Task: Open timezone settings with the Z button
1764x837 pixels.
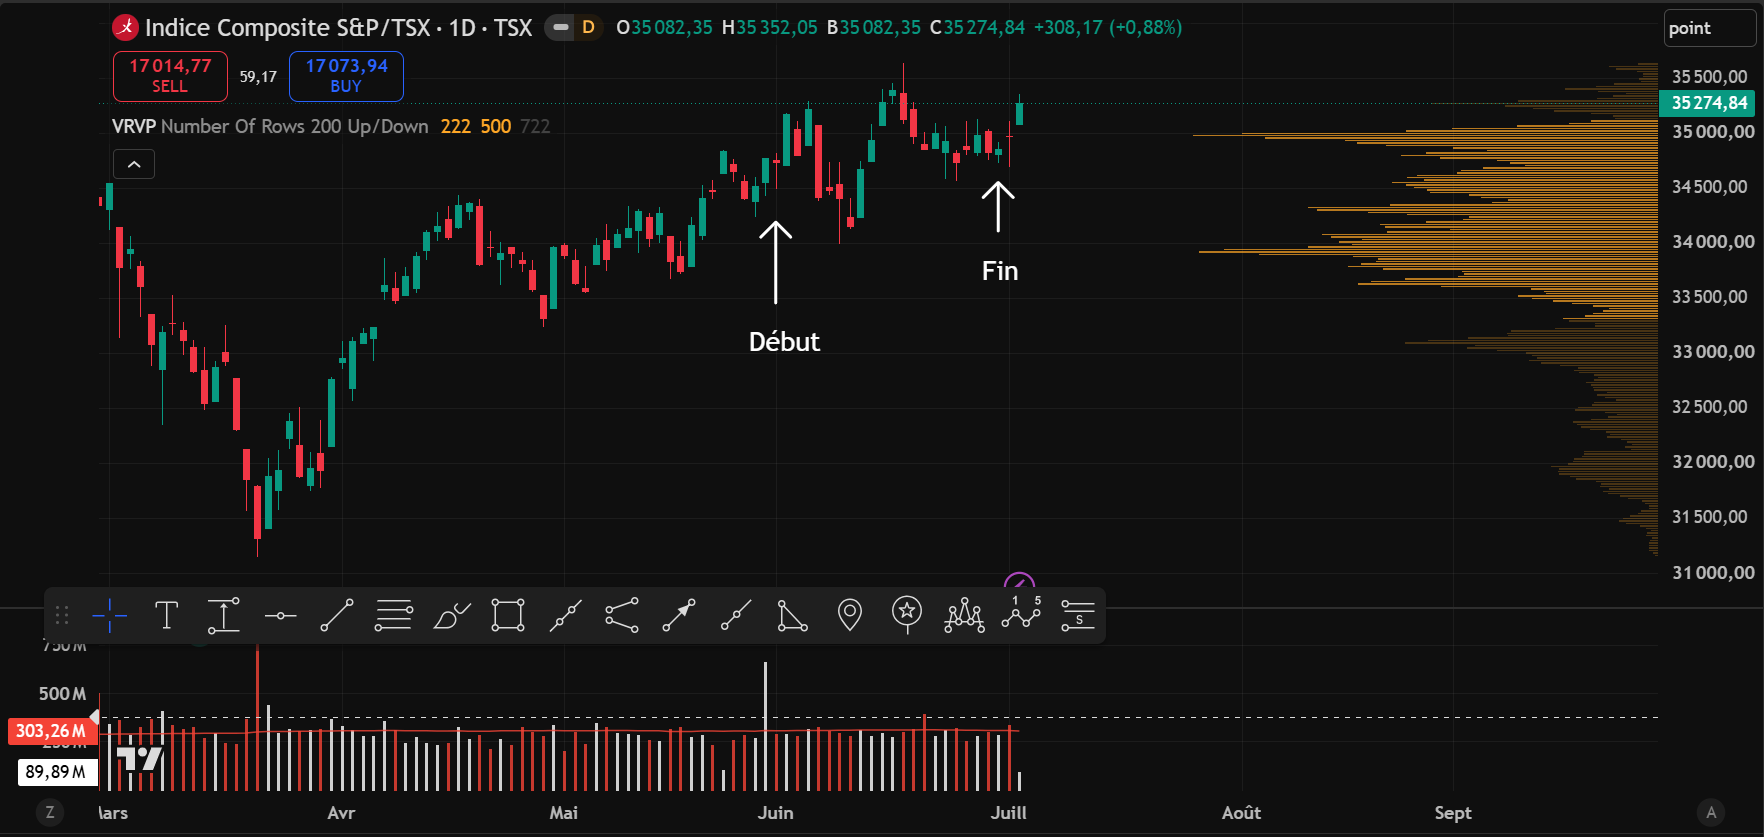Action: 50,813
